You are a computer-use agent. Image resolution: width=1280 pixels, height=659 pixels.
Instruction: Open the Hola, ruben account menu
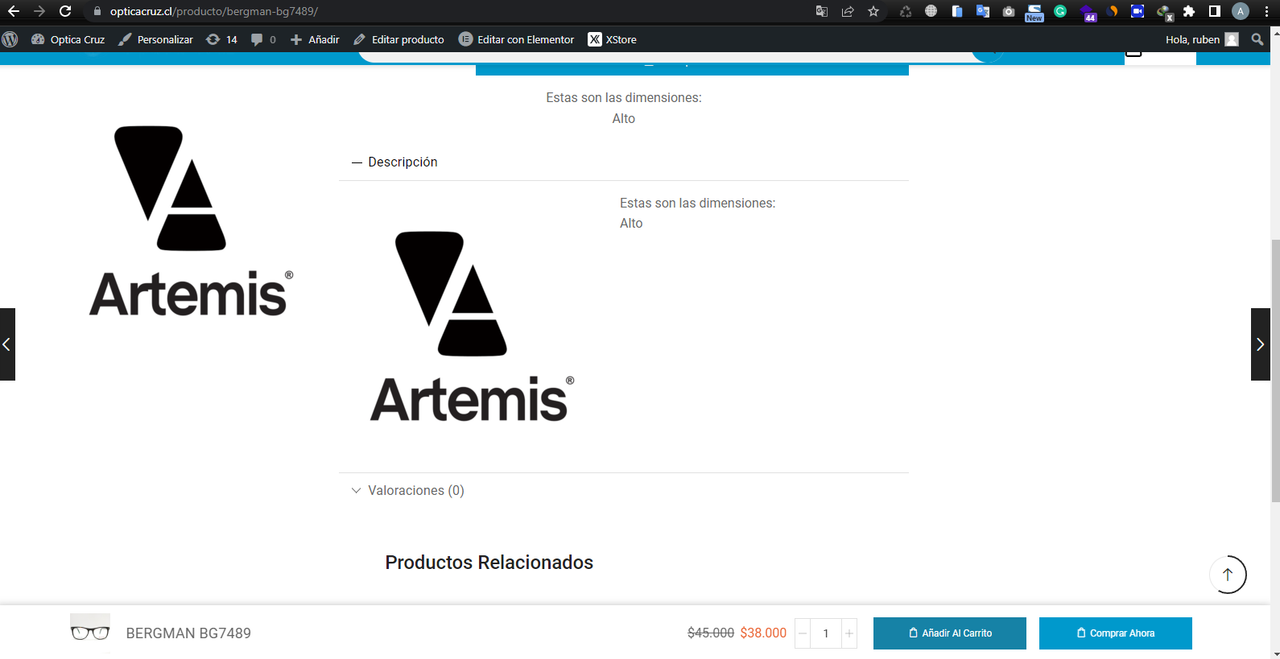(x=1202, y=39)
